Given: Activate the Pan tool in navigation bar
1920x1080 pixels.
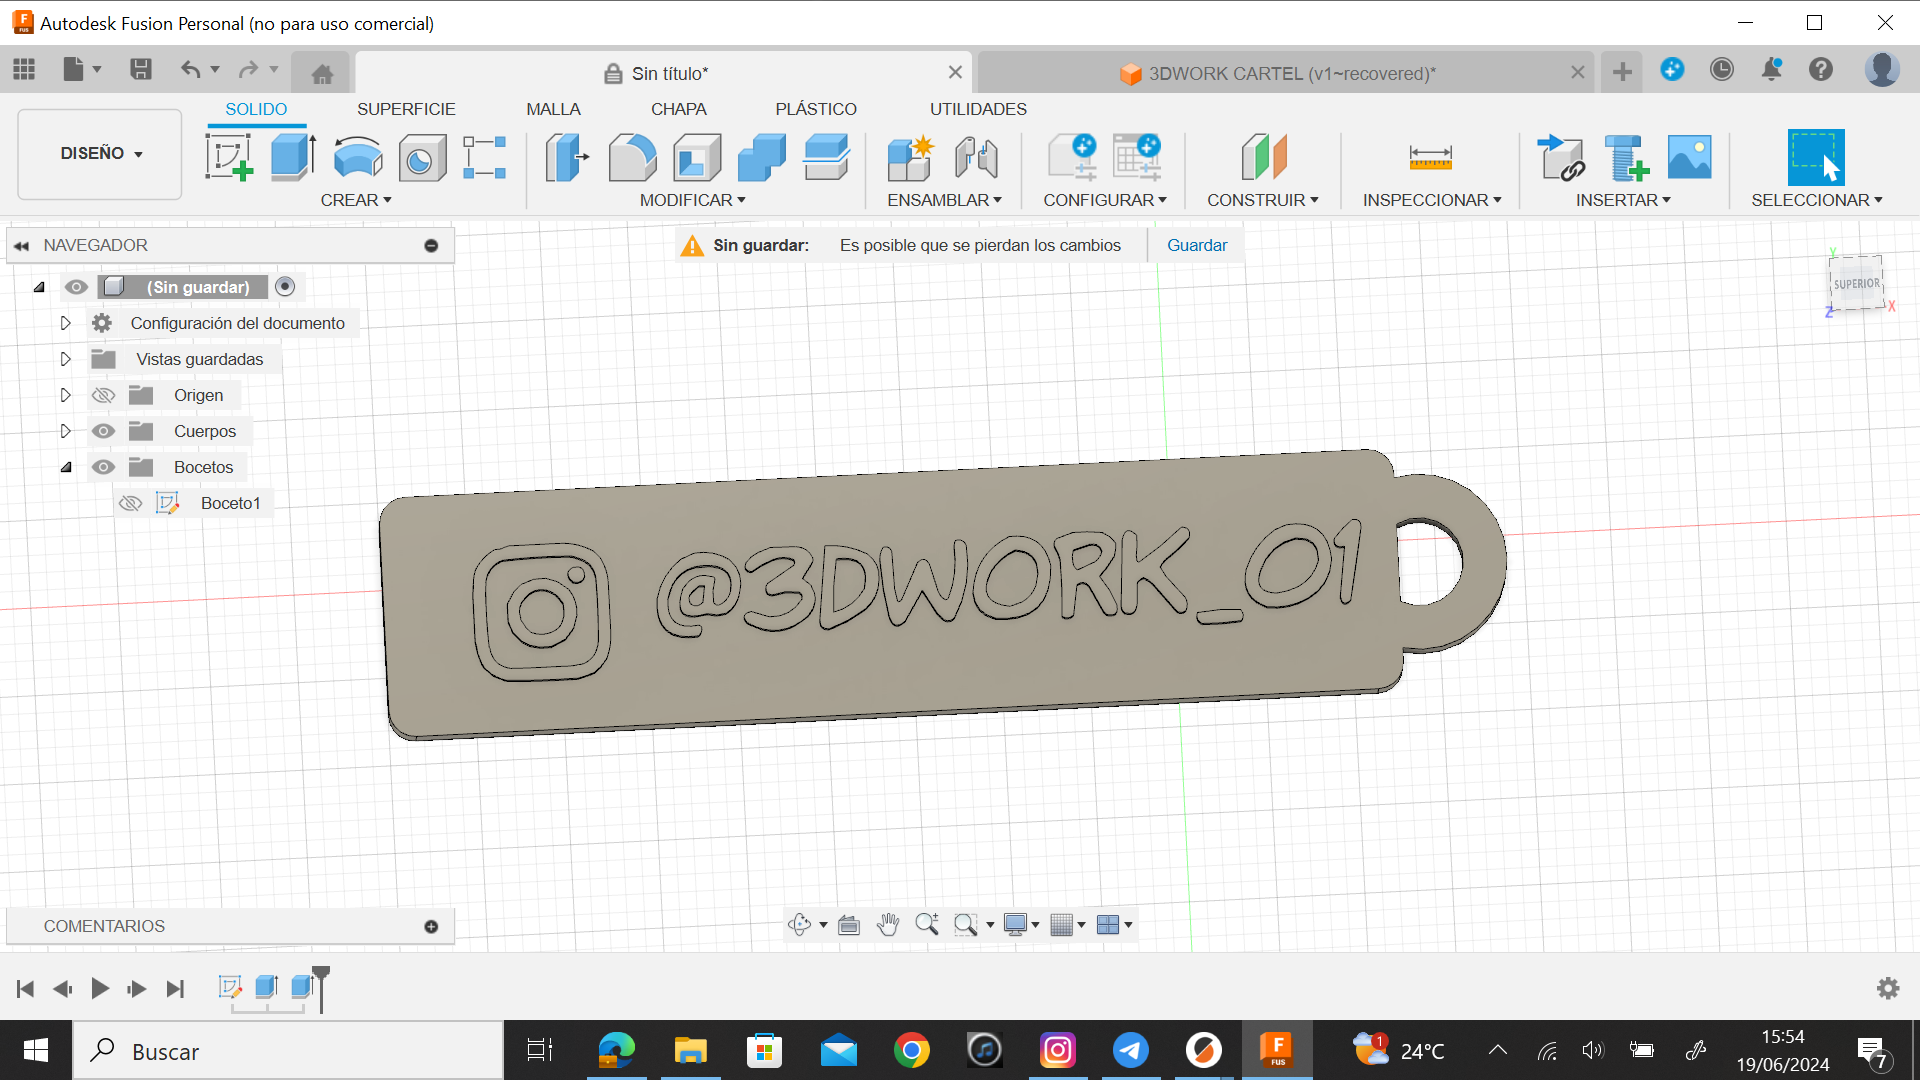Looking at the screenshot, I should click(x=888, y=924).
